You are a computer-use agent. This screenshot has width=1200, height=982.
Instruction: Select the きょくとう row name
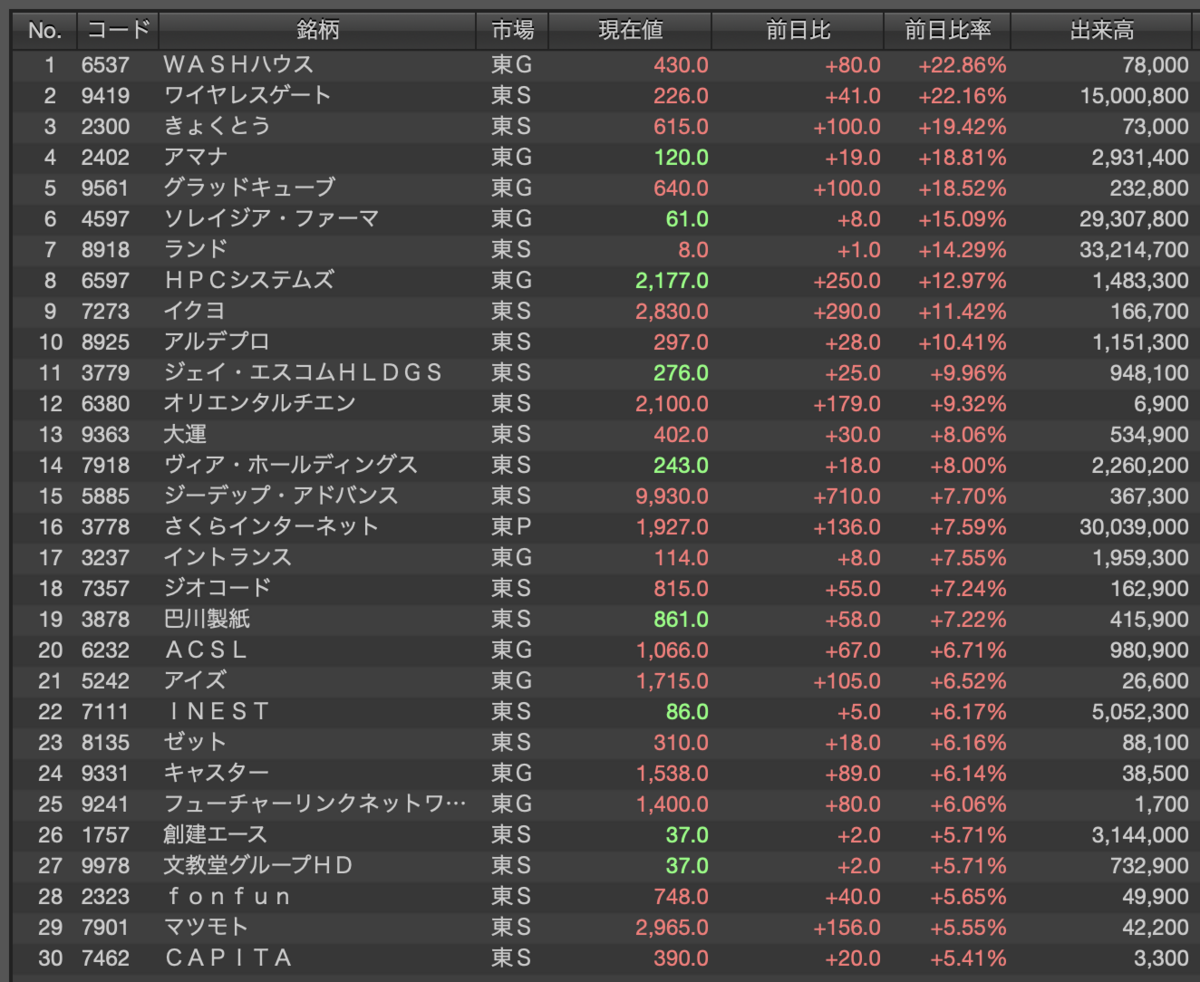[217, 127]
